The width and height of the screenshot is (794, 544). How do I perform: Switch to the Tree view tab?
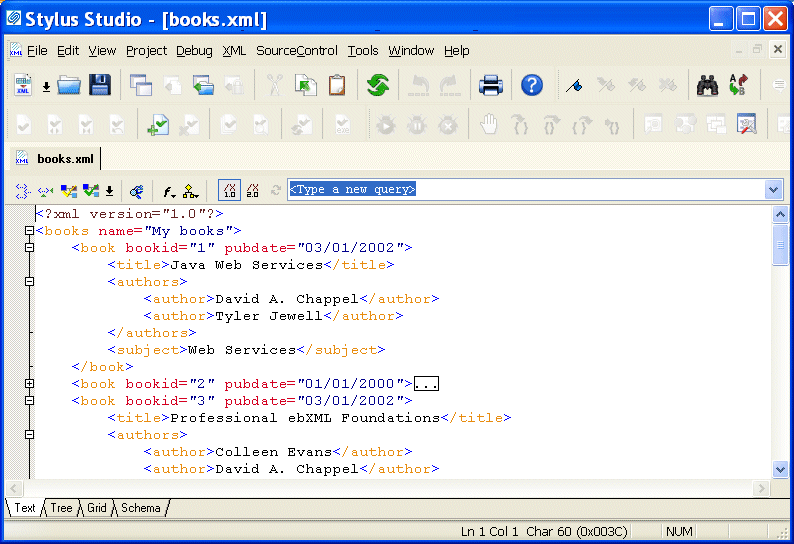point(62,508)
